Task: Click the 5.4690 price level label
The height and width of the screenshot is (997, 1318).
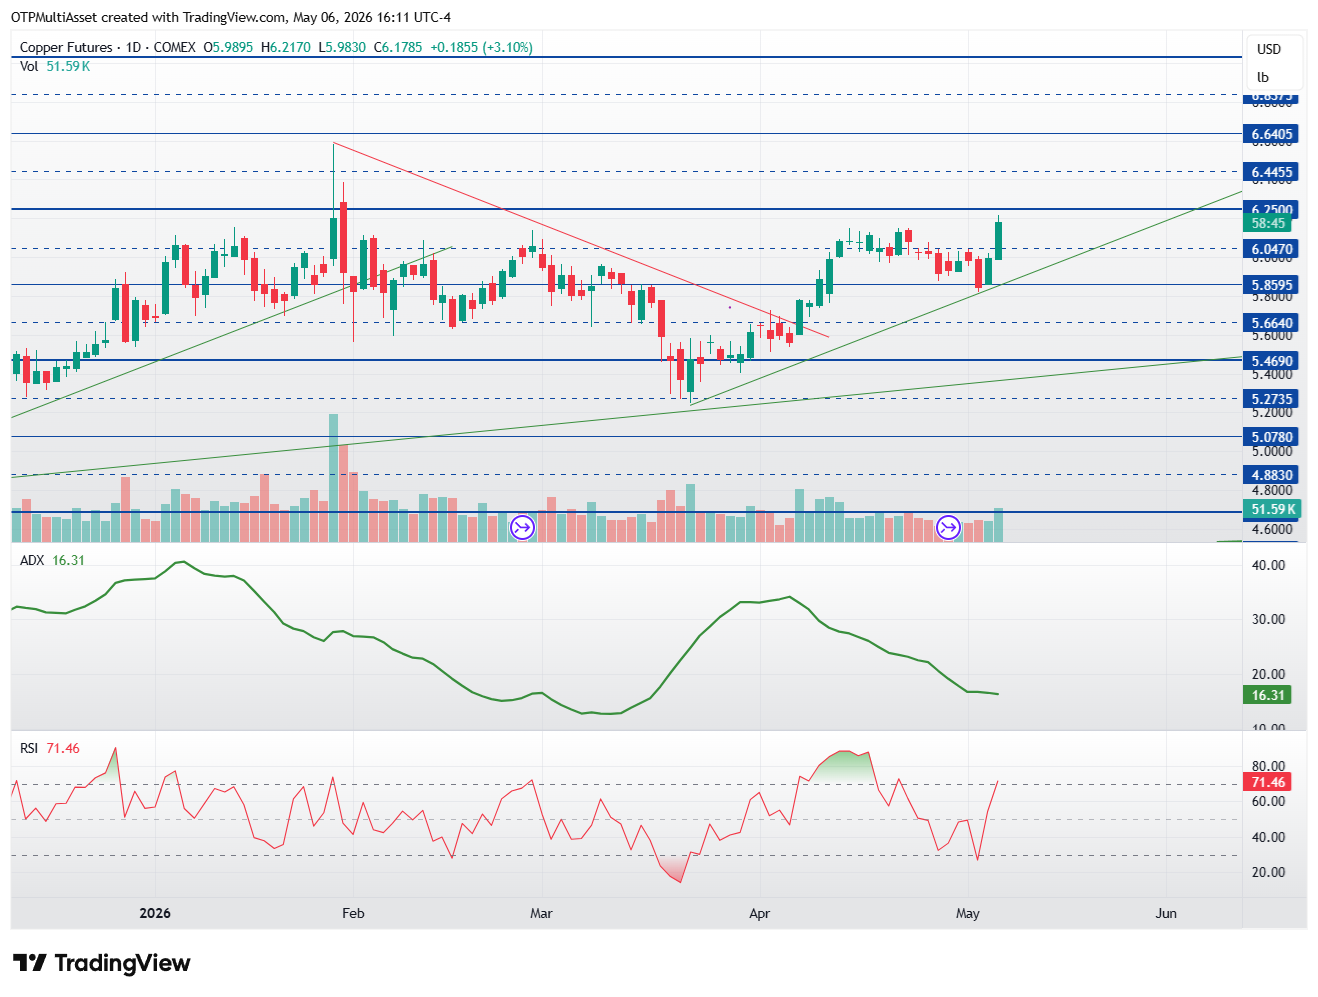Action: coord(1271,361)
